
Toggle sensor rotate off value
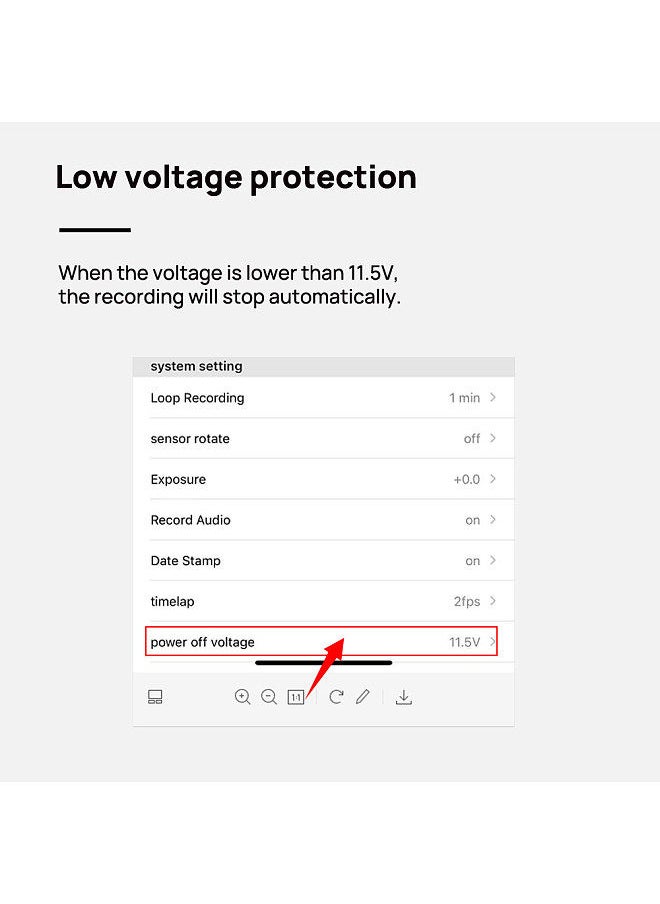click(x=472, y=439)
